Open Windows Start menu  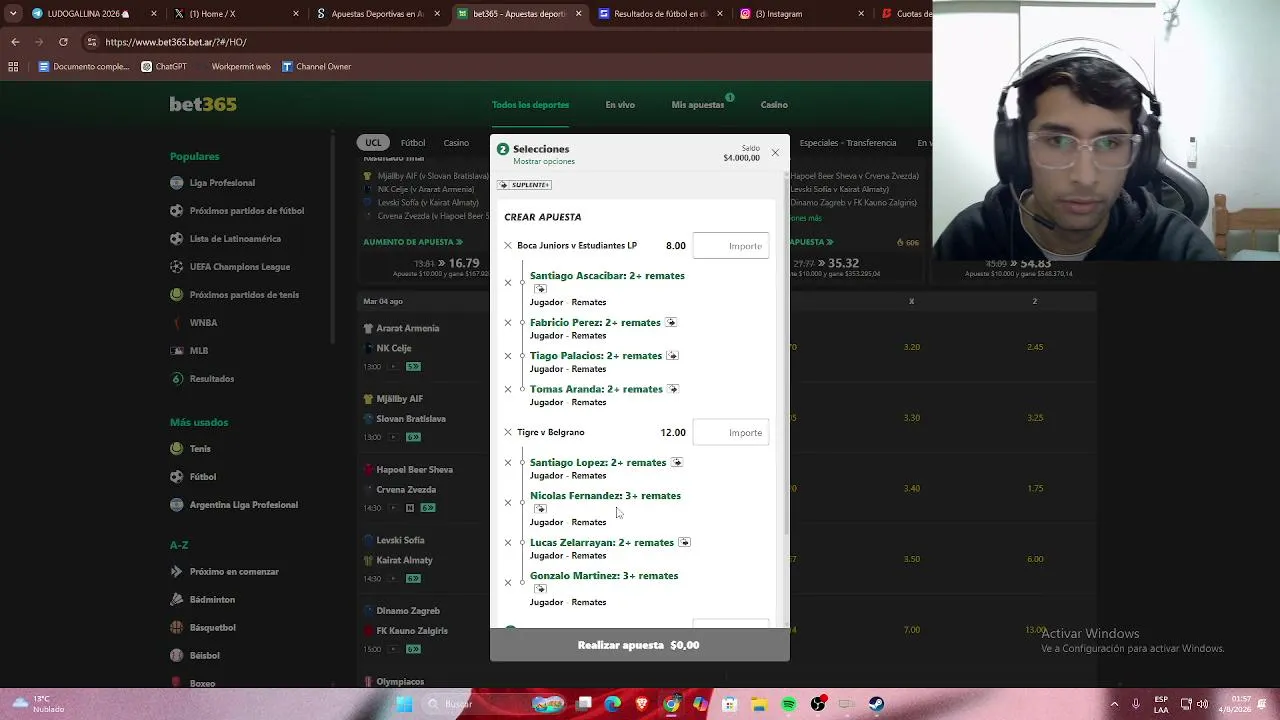404,704
